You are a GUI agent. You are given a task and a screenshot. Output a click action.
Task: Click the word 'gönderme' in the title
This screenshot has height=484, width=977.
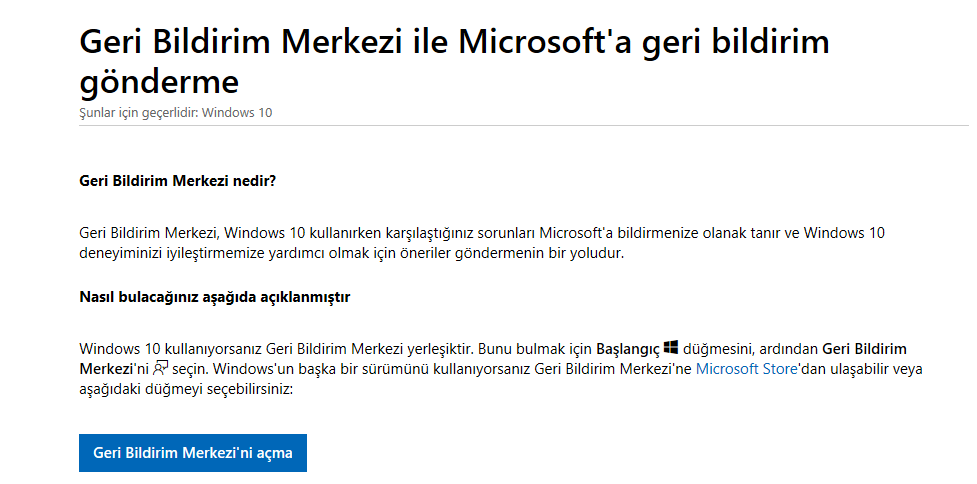(159, 83)
